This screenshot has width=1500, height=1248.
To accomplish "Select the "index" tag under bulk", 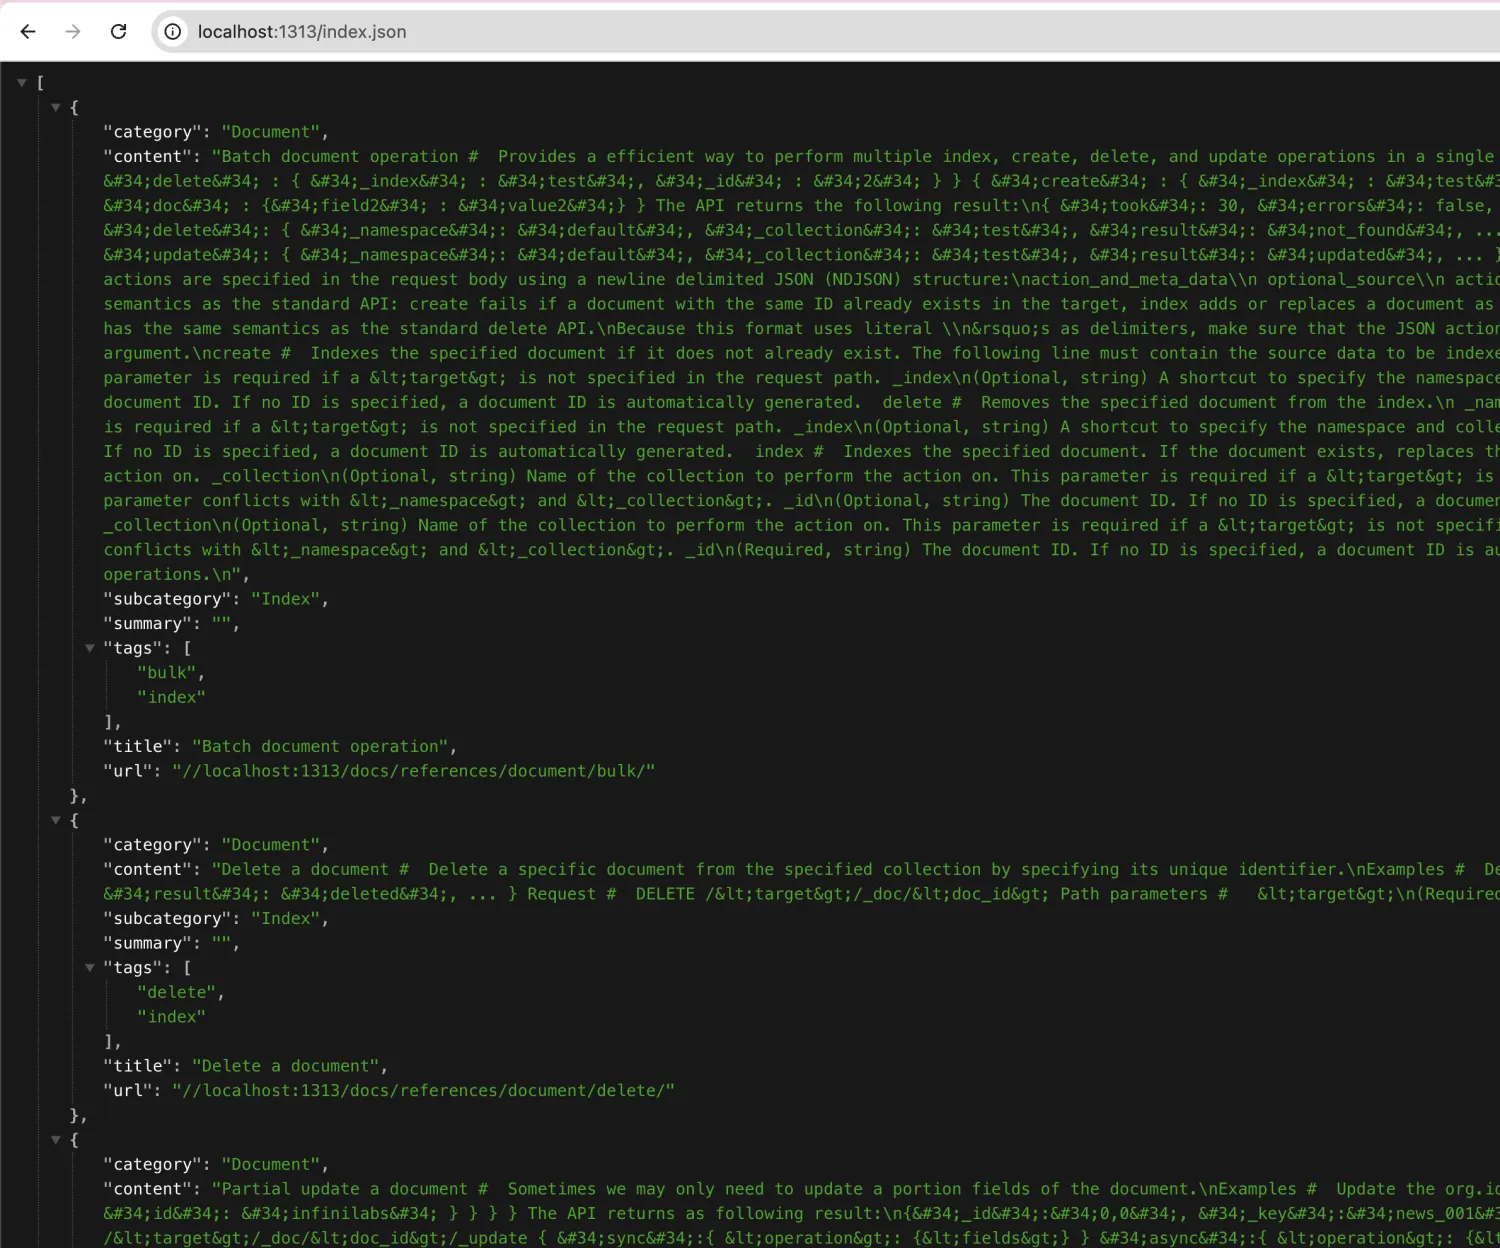I will coord(171,697).
